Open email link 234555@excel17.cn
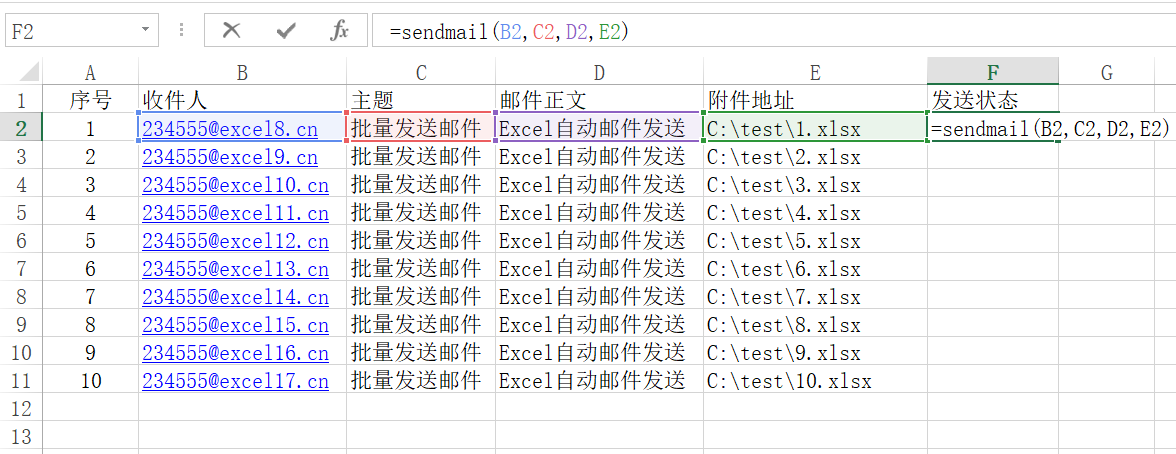 pos(236,381)
